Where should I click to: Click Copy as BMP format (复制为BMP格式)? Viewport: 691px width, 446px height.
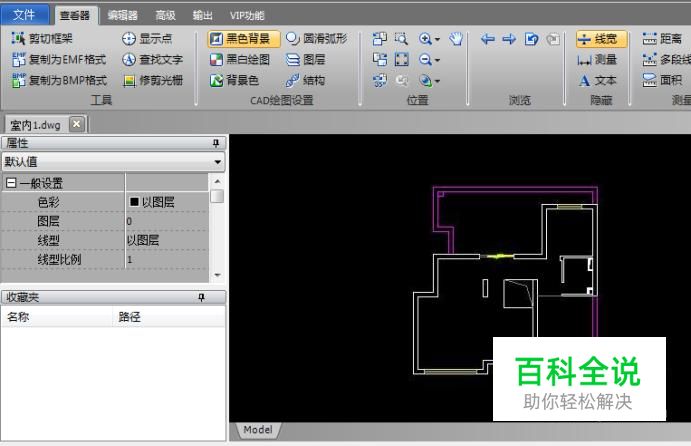point(59,80)
